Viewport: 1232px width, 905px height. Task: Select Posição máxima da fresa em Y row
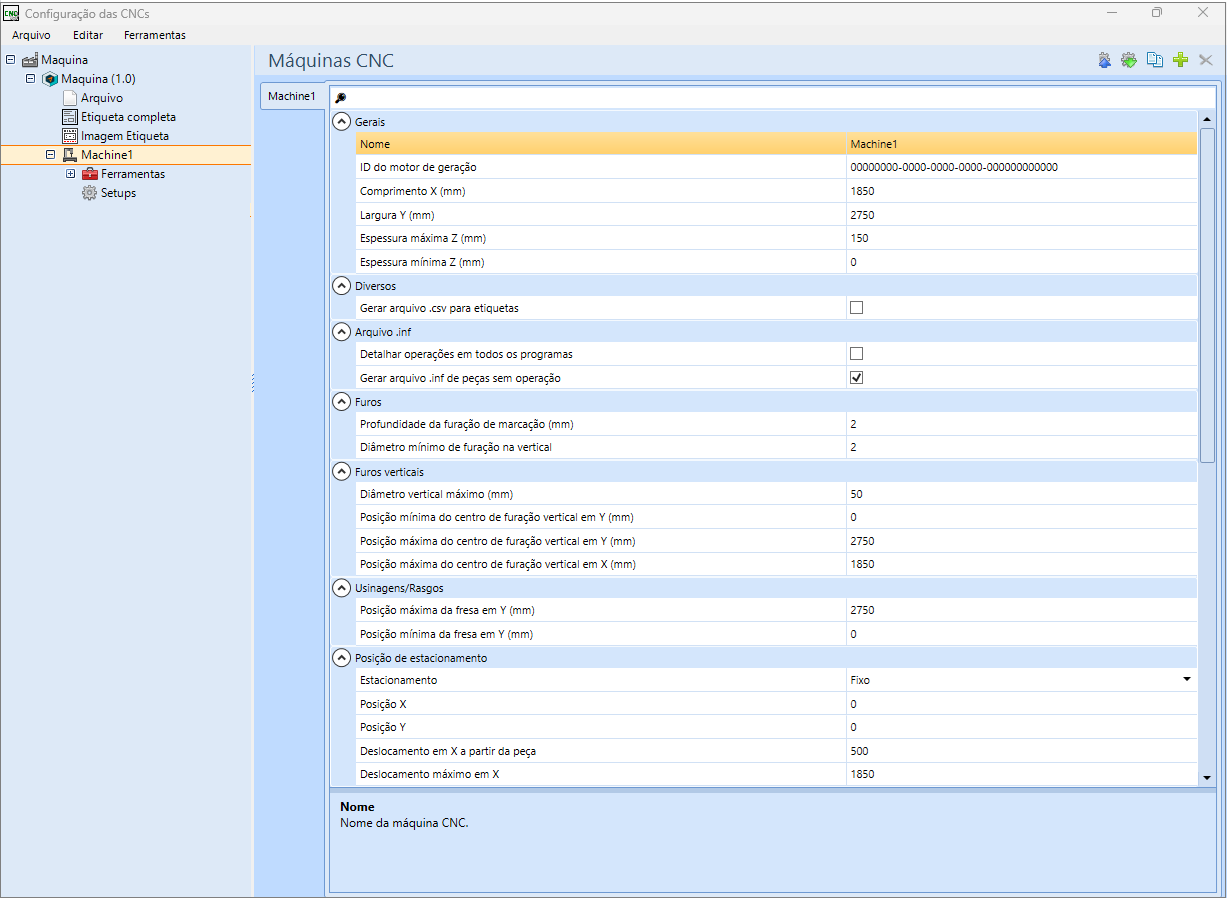(x=776, y=611)
